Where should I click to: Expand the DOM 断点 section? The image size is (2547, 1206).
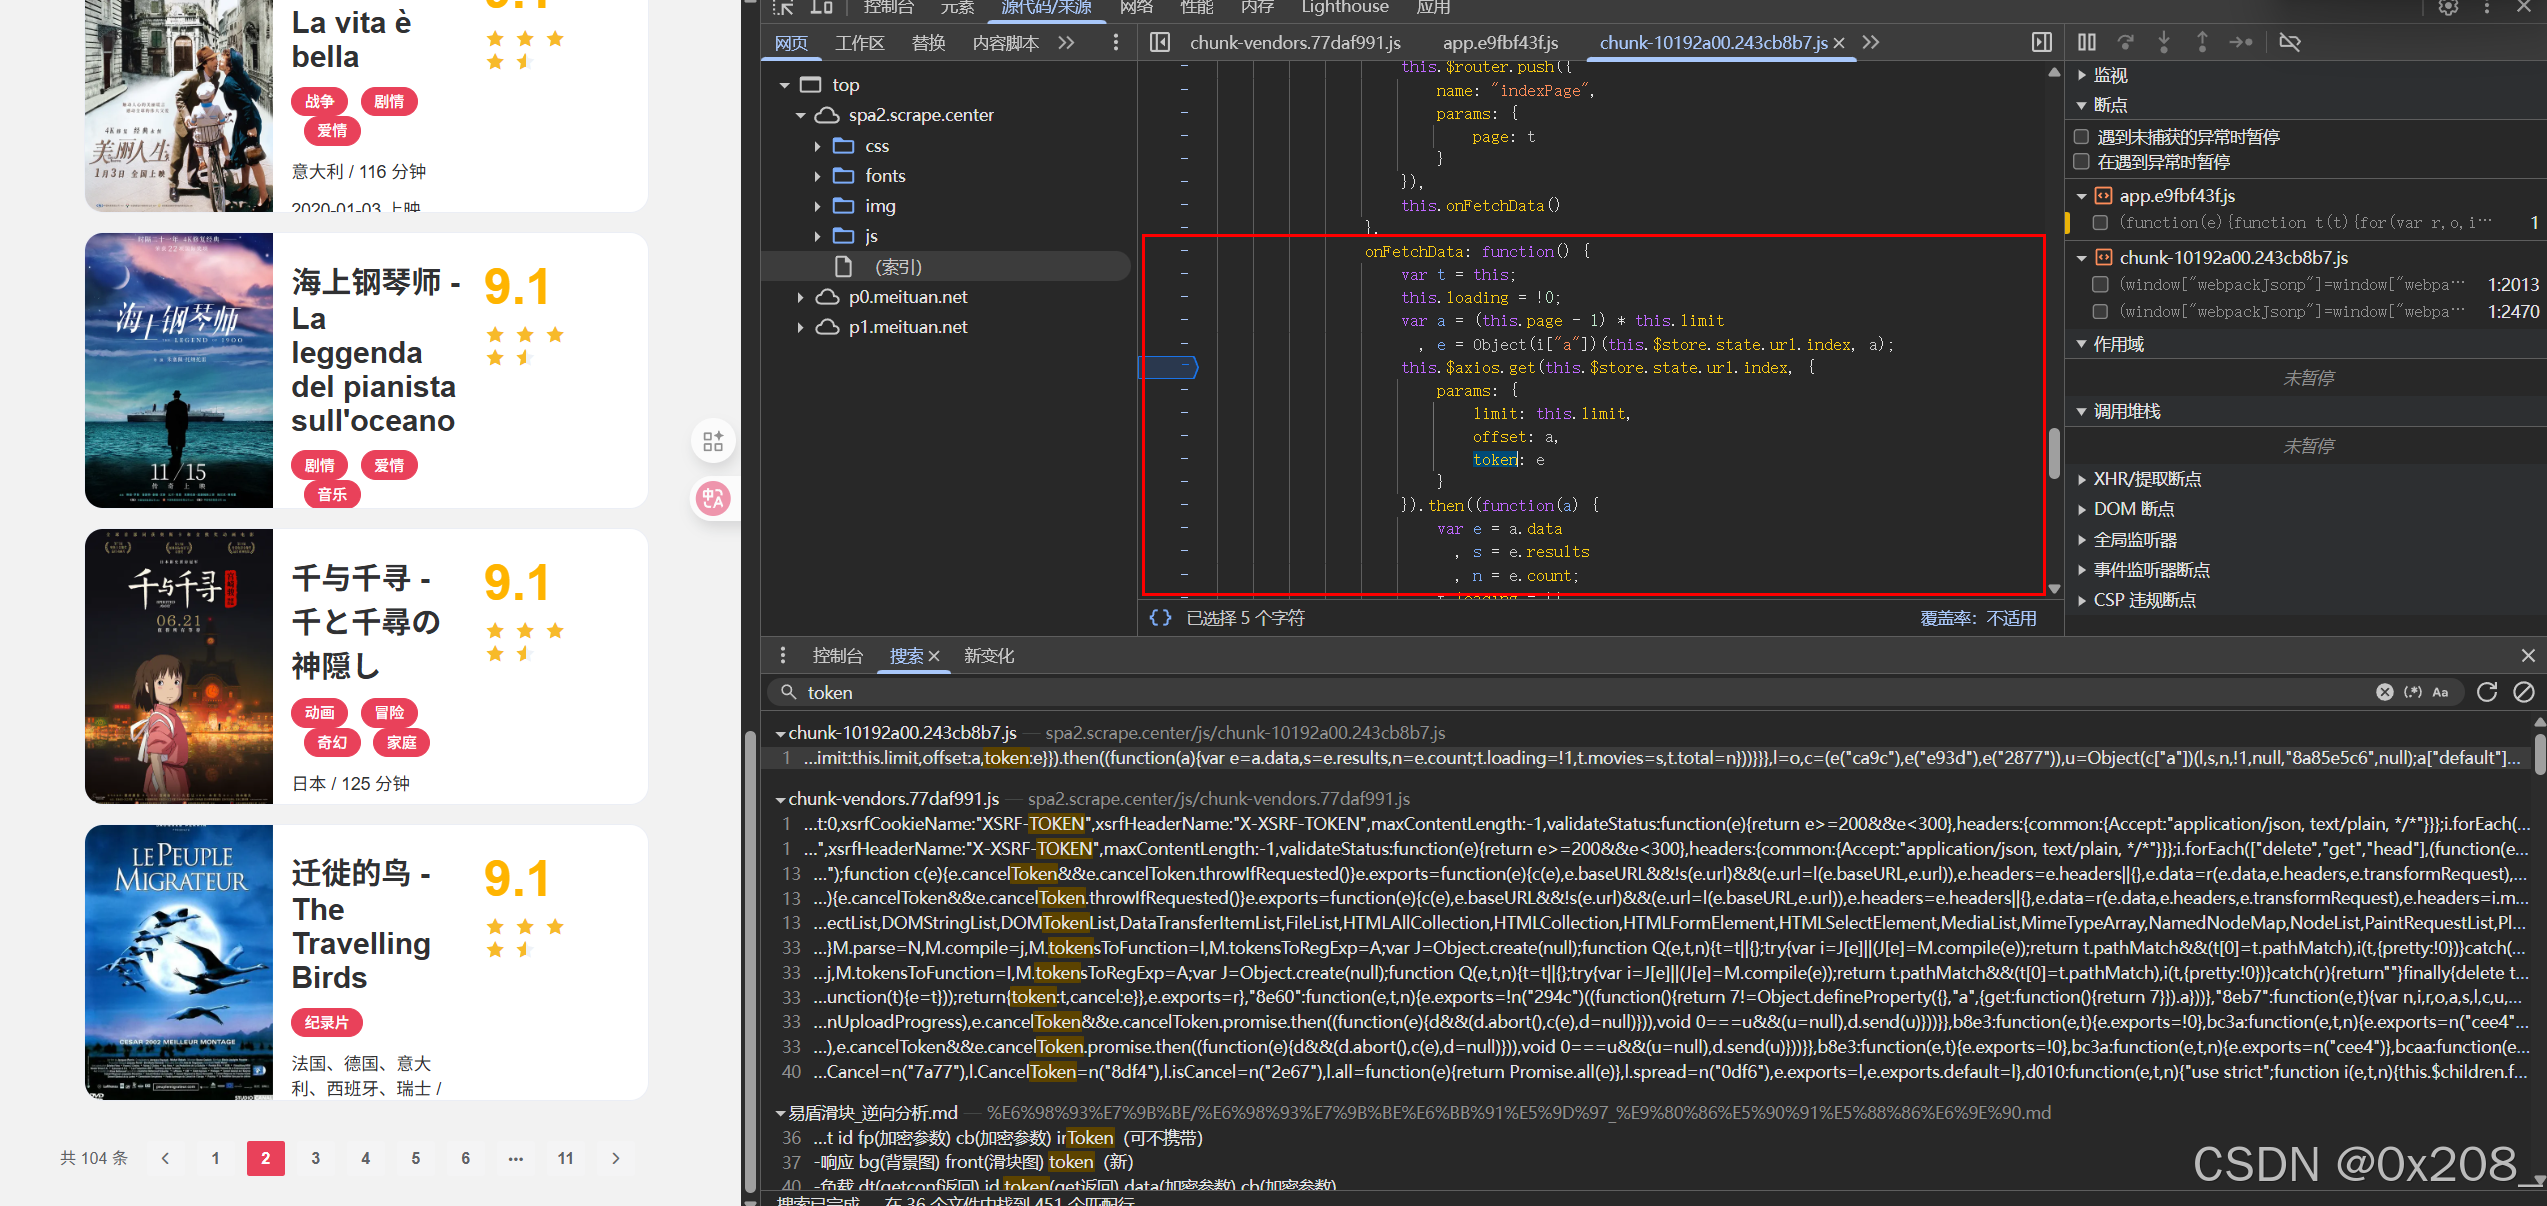pos(2082,510)
